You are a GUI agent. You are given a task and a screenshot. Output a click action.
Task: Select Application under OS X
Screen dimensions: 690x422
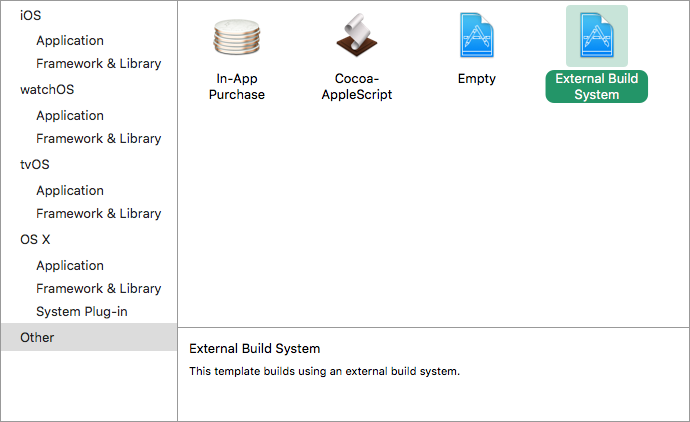click(70, 265)
